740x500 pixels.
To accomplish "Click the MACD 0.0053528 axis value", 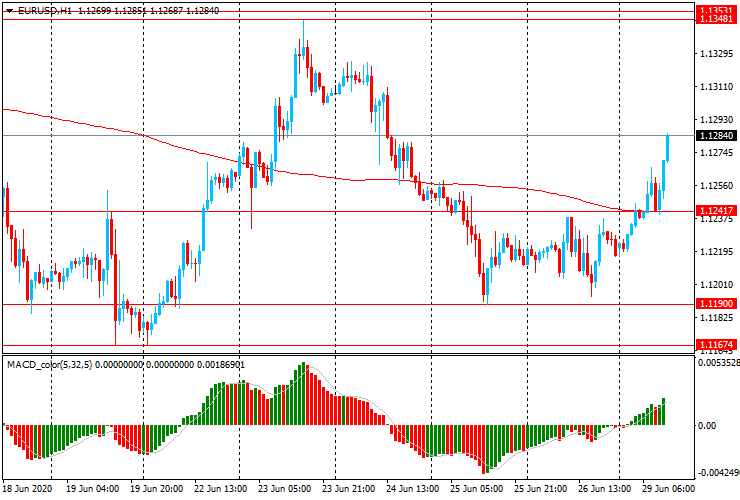I will pyautogui.click(x=718, y=363).
